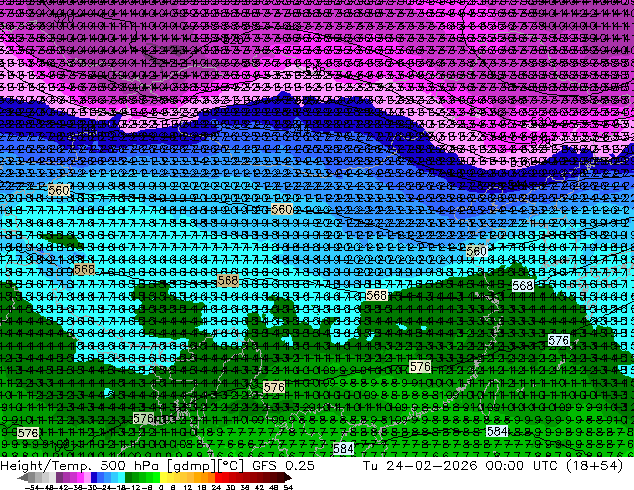Click the 'GFS 0.25' model label
Viewport: 634px width, 490px height.
(x=283, y=466)
